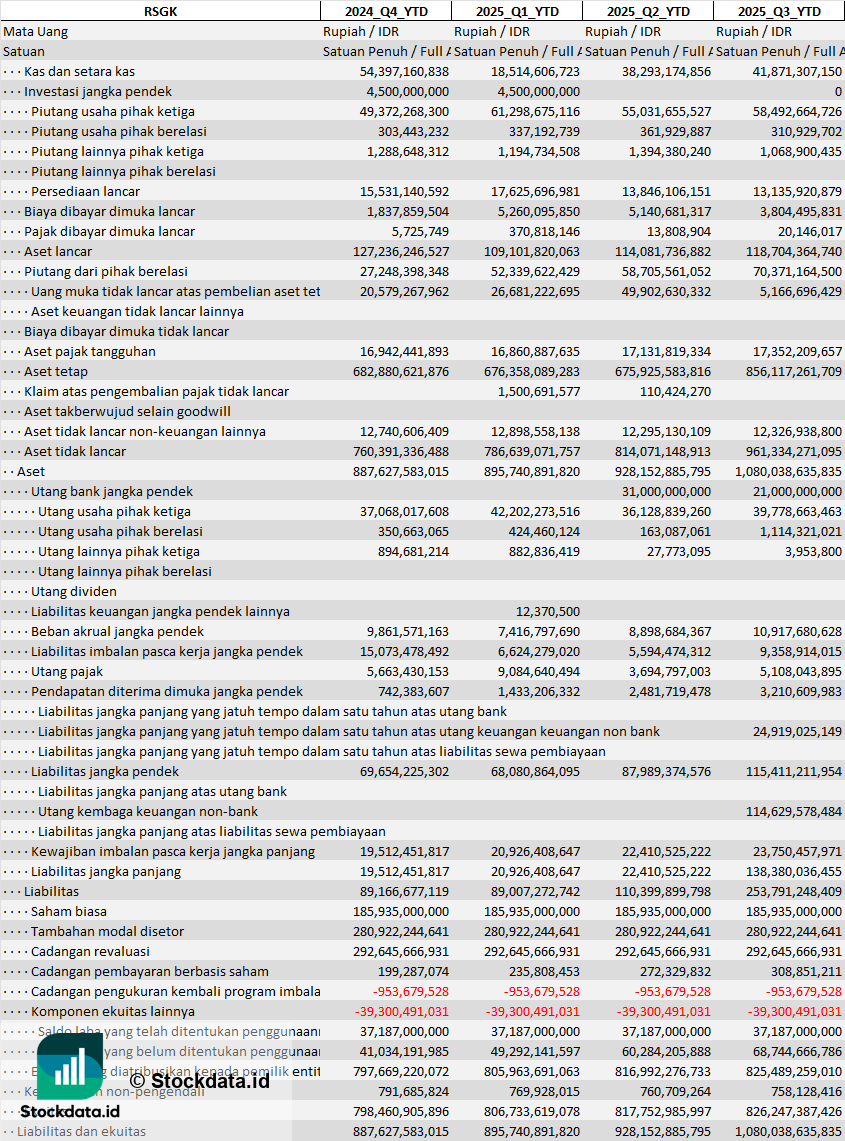Select red value -953,679,528 under 2024_Q4_YTD

(411, 992)
